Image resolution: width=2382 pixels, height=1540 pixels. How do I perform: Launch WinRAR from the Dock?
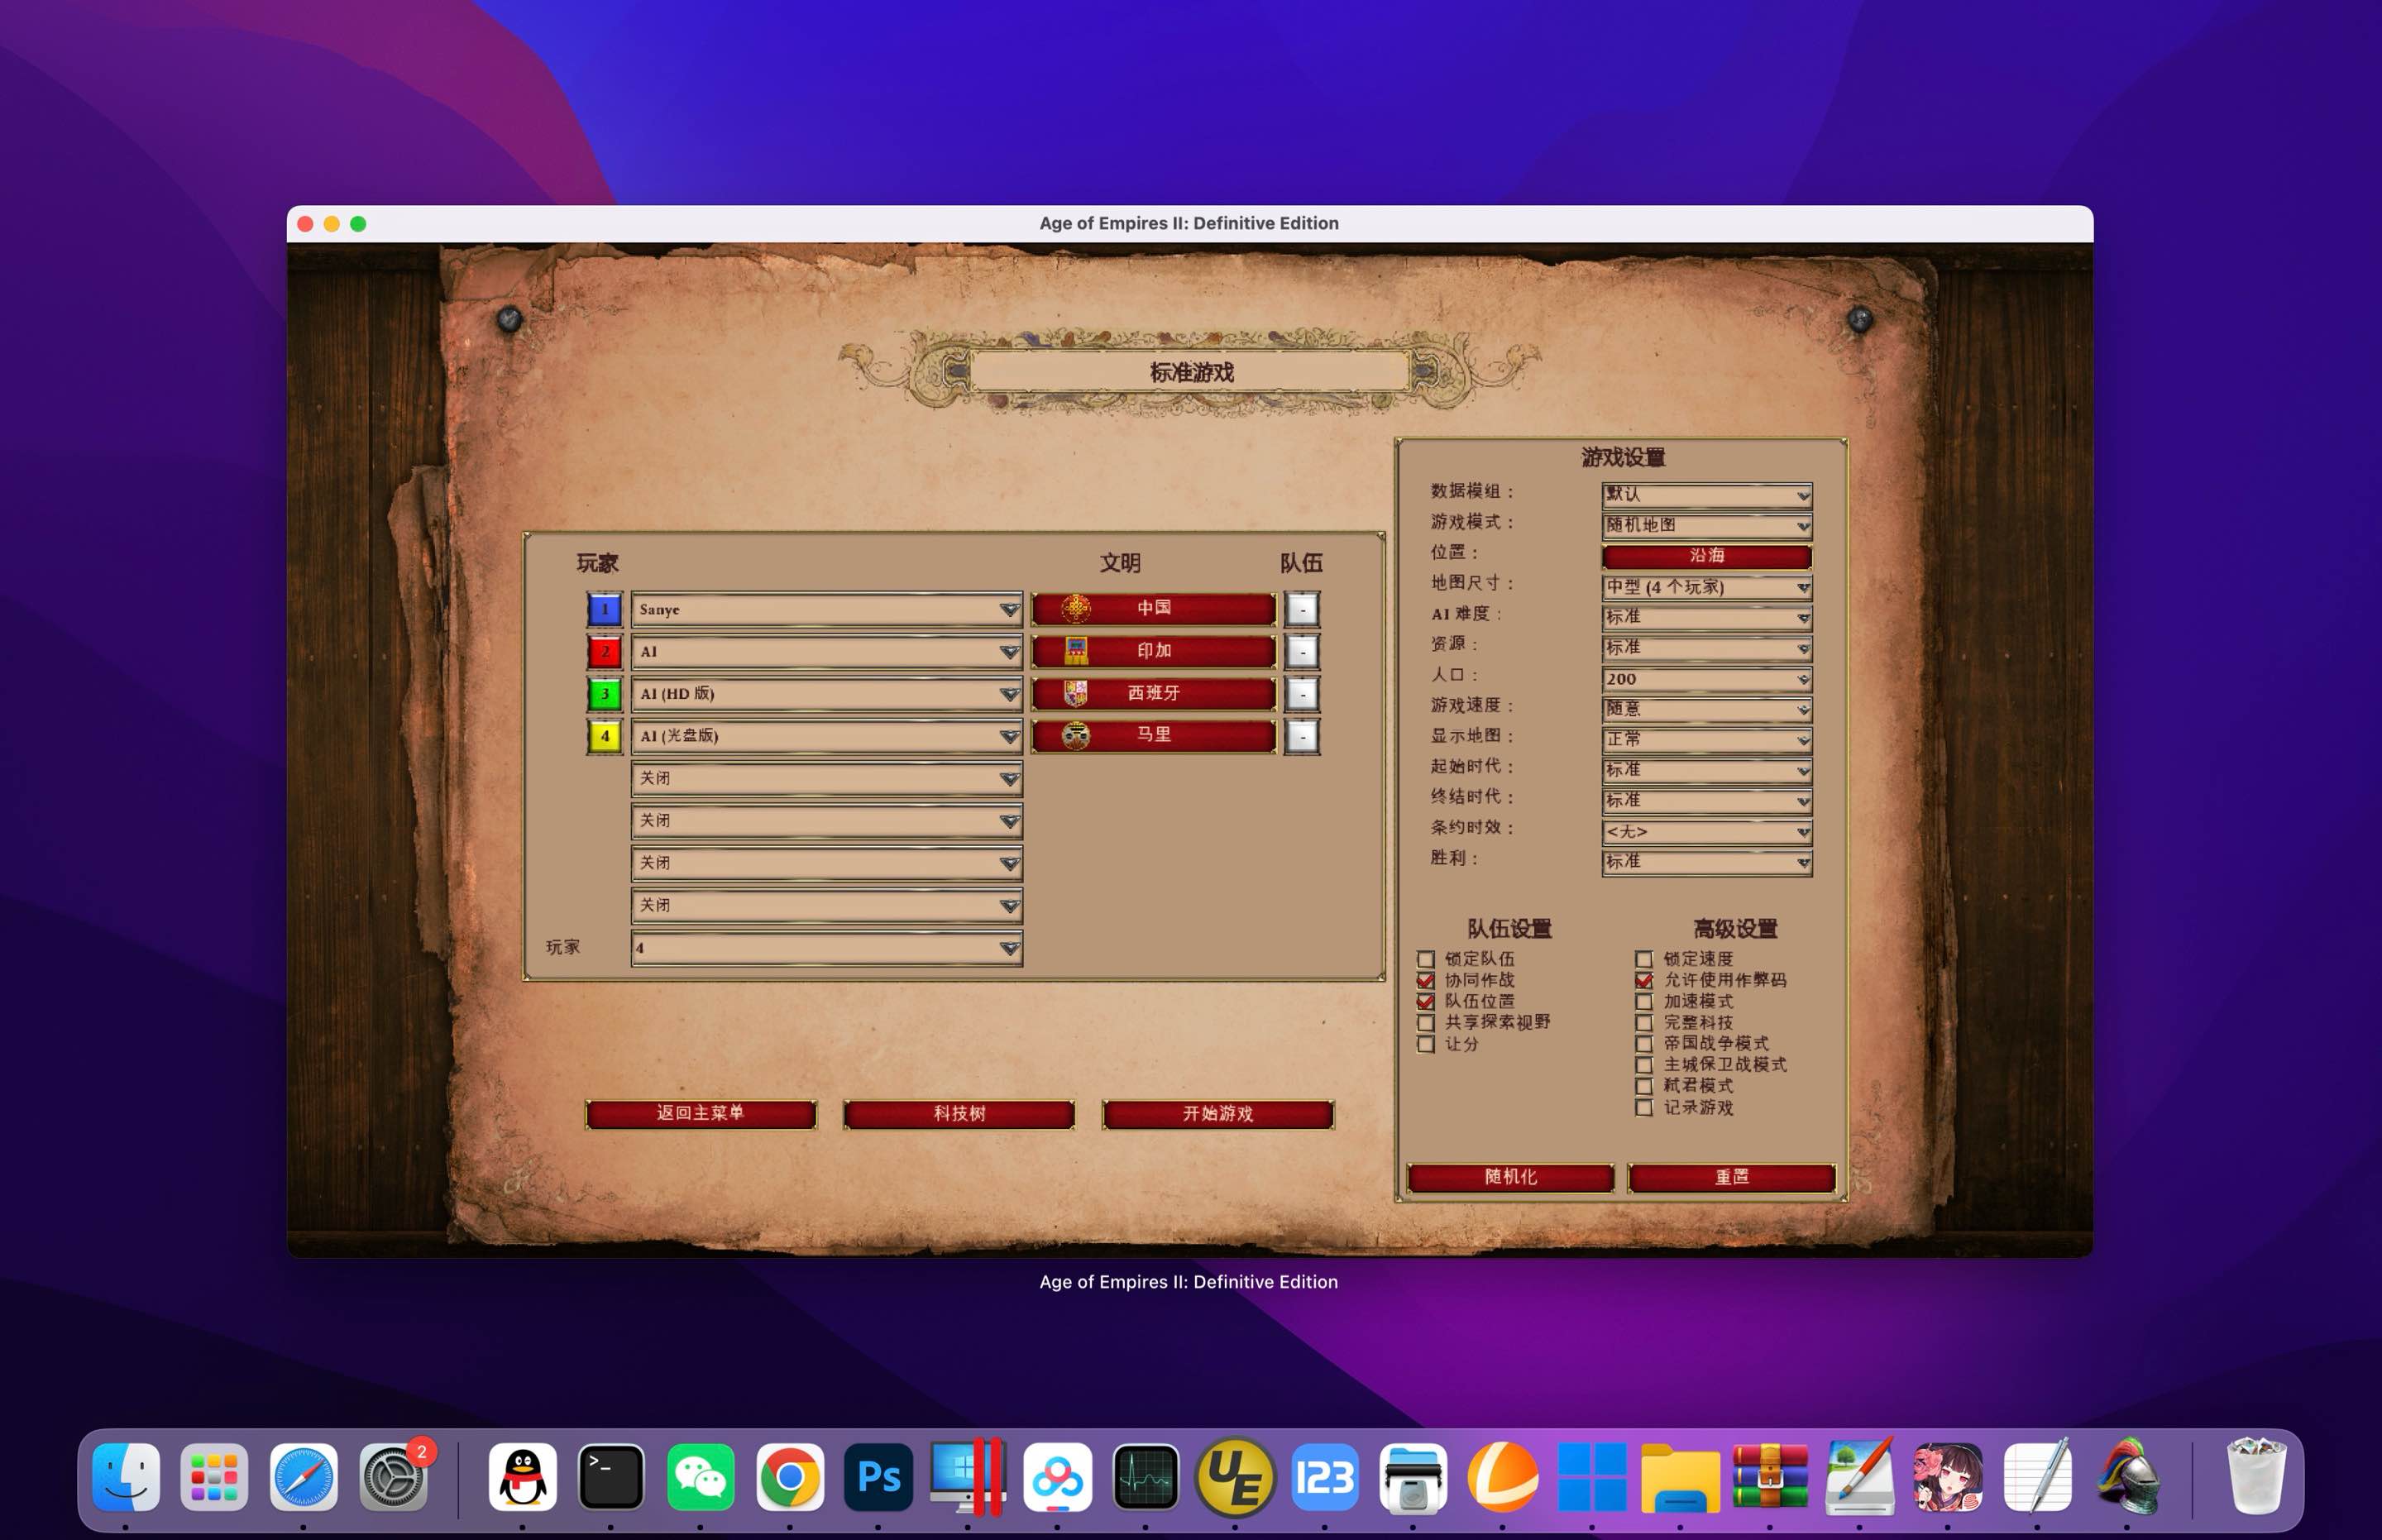(1769, 1477)
